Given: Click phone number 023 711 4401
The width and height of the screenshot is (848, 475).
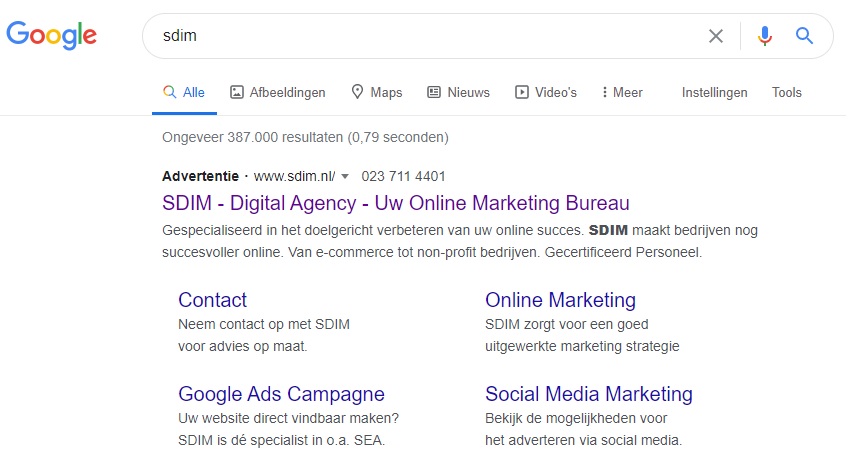Looking at the screenshot, I should click(x=403, y=176).
